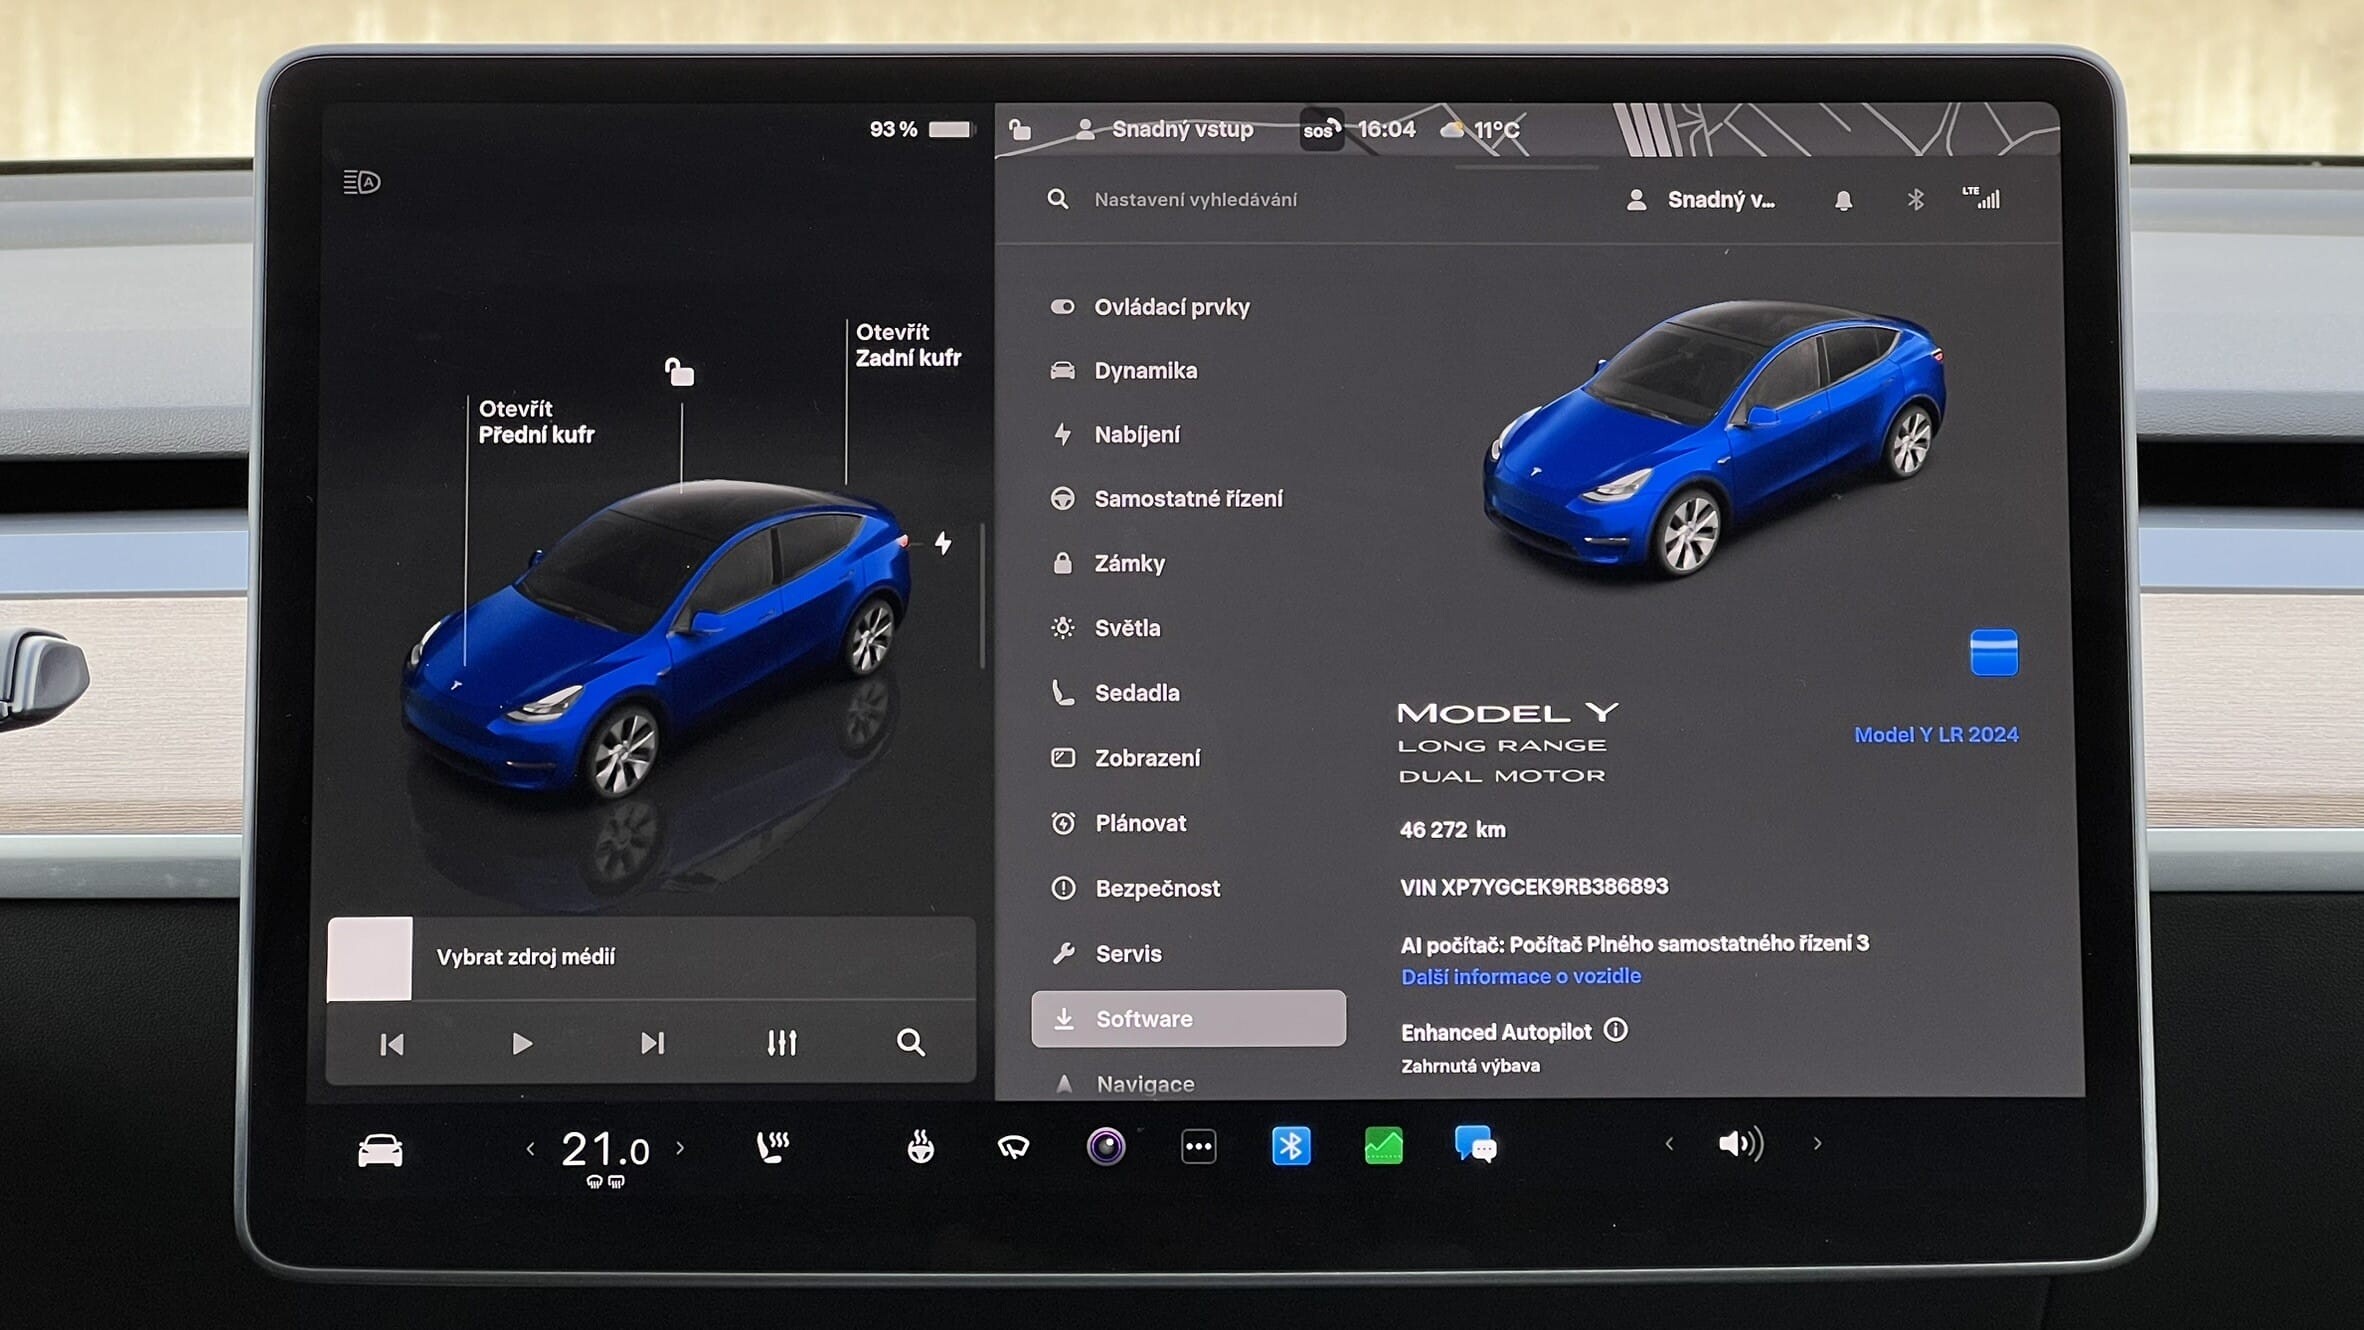Open the Bluetooth app in bottom dock
Screen dimensions: 2364x1330
coord(1290,1145)
